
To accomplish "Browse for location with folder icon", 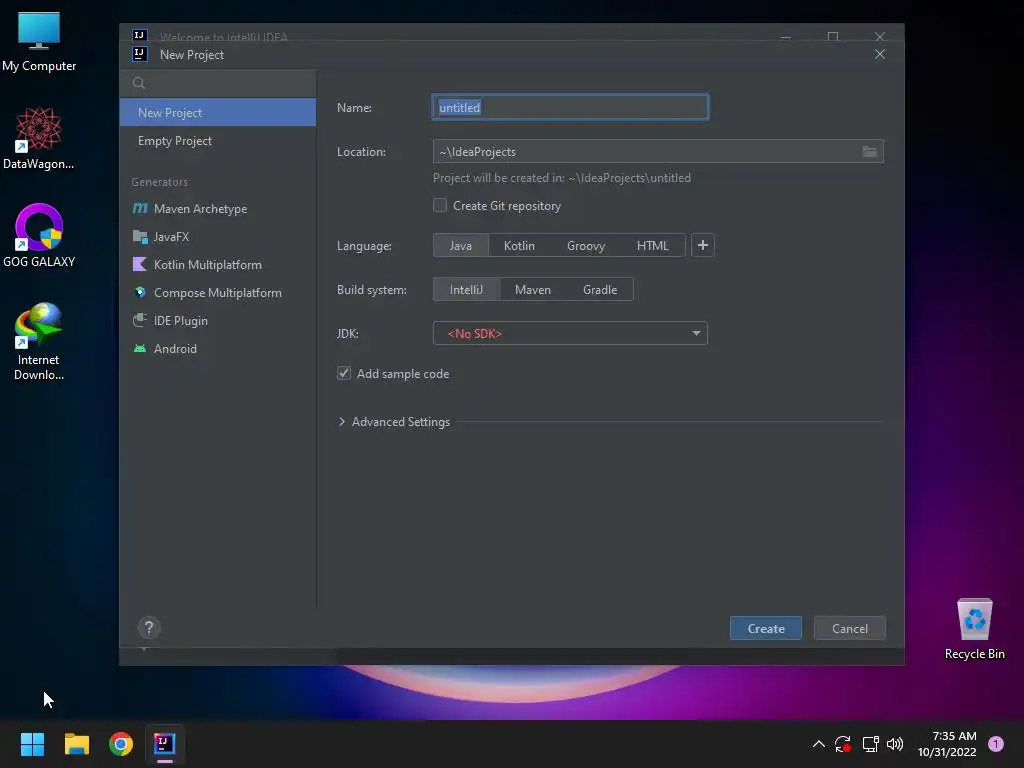I will 869,152.
